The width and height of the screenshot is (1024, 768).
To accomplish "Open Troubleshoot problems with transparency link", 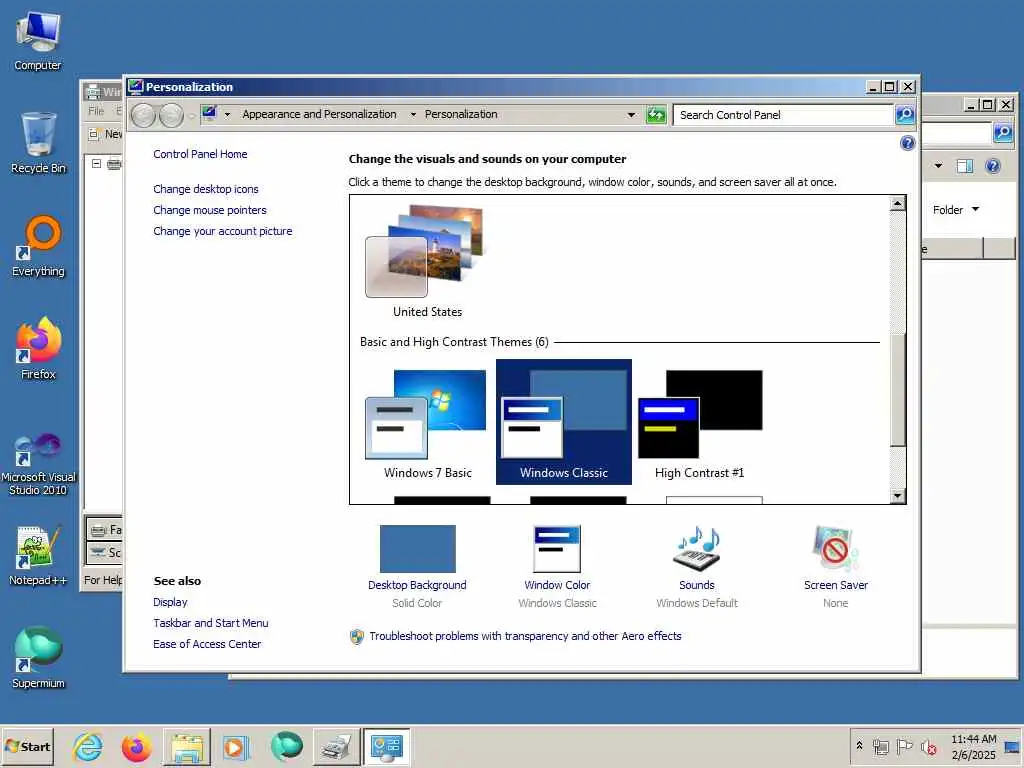I will coord(525,636).
